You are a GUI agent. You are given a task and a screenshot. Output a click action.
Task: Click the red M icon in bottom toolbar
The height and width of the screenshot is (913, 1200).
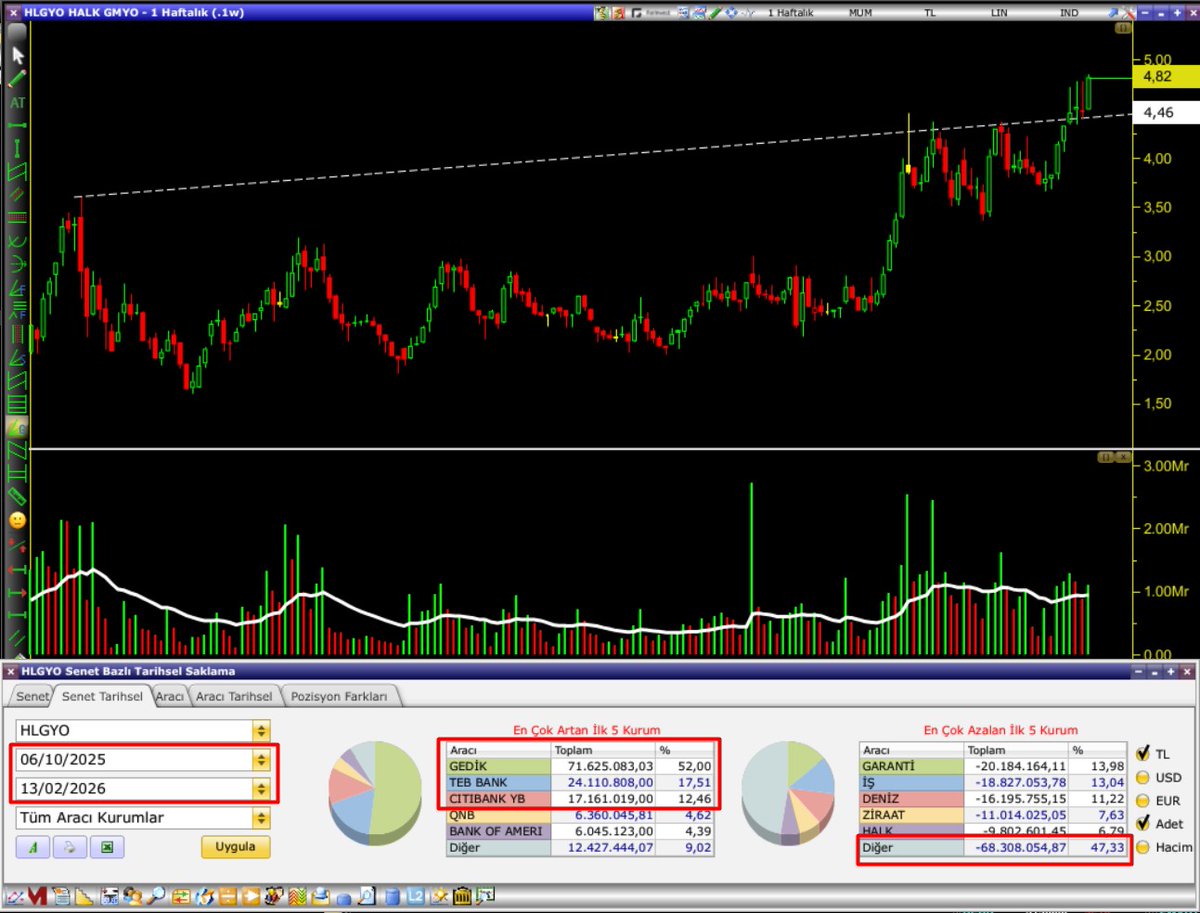(37, 896)
